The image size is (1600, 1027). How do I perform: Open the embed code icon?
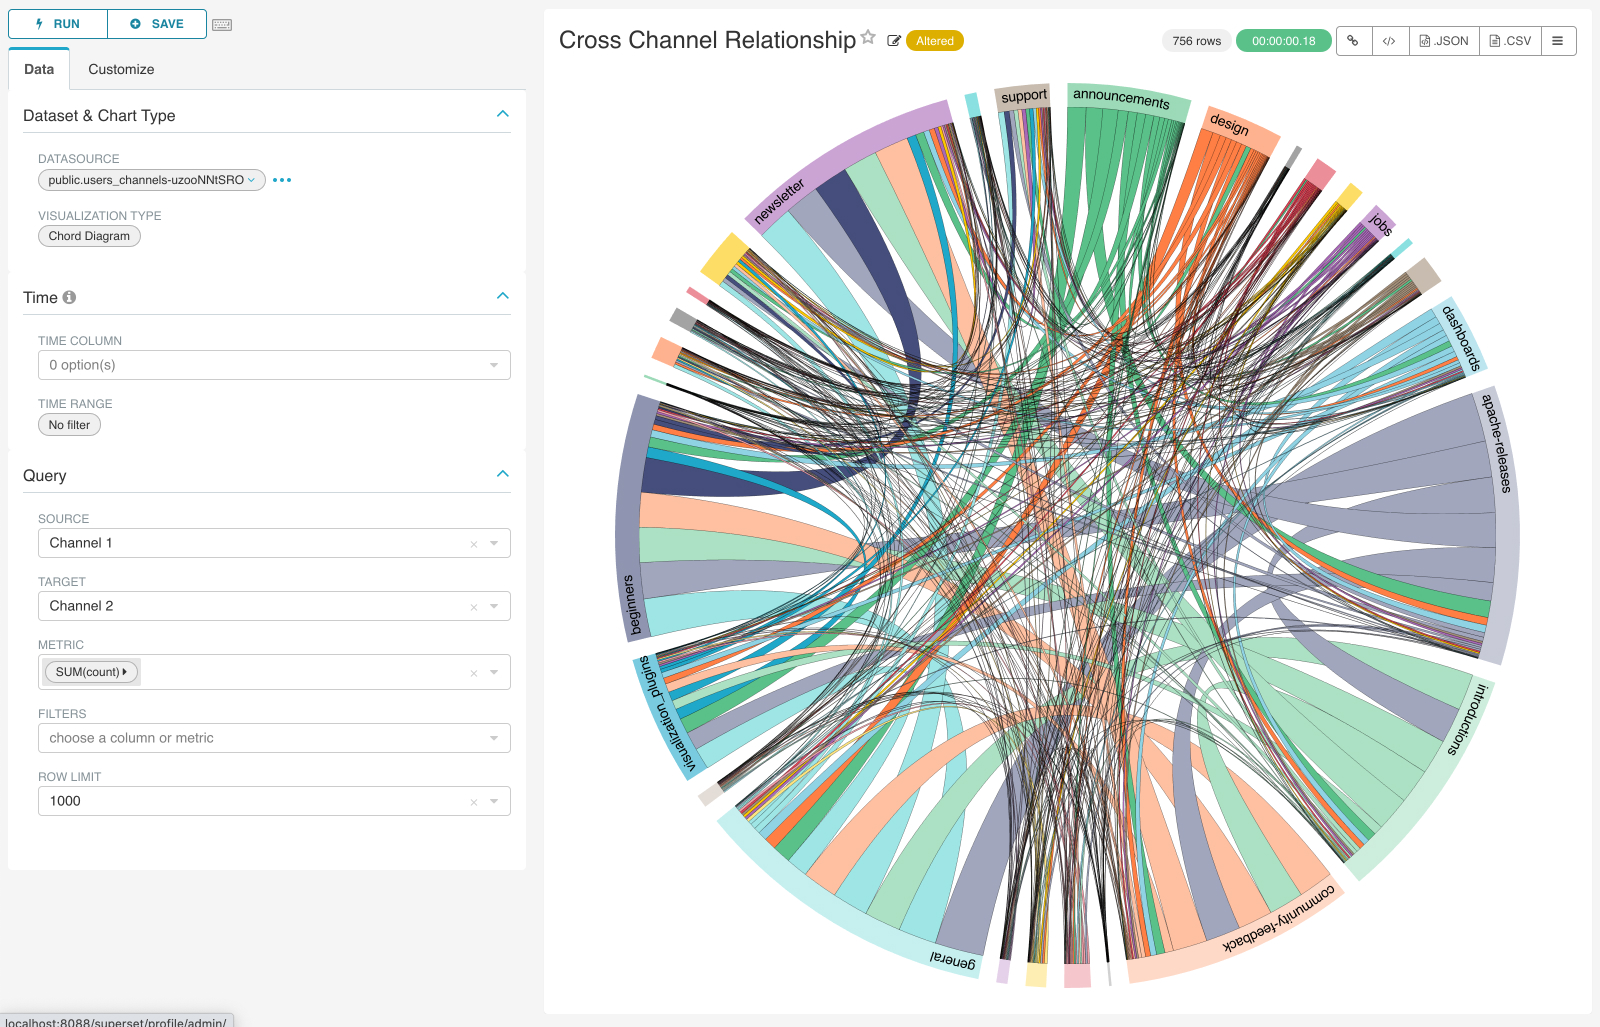tap(1389, 41)
